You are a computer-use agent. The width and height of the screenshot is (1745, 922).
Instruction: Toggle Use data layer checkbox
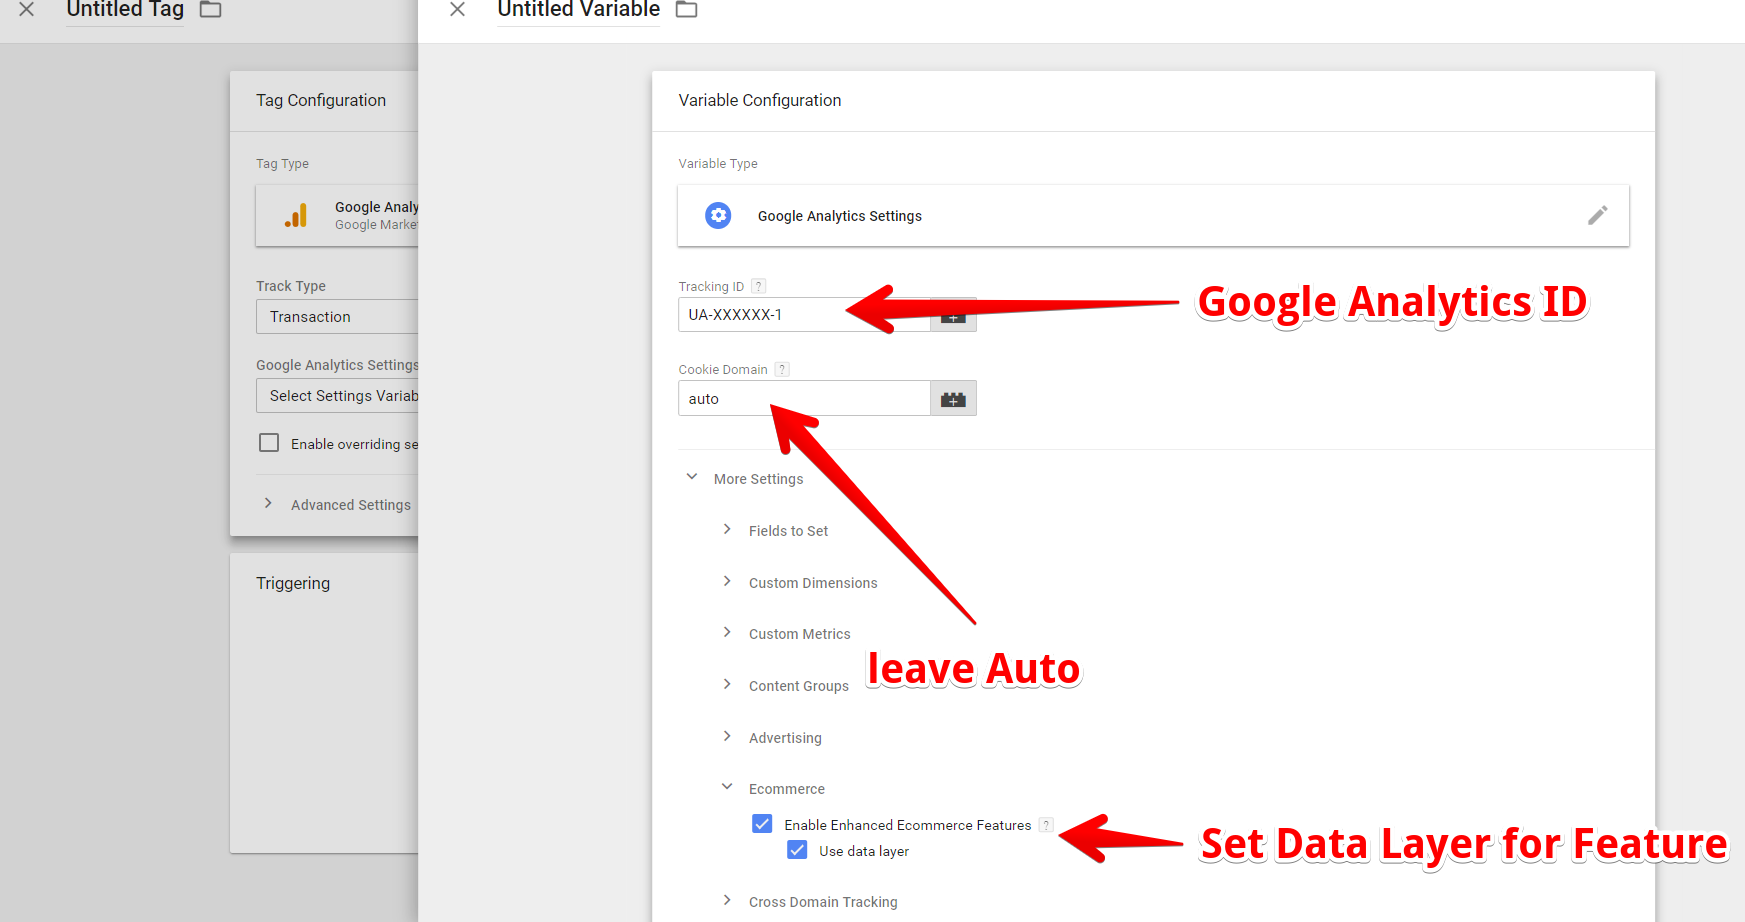pos(797,850)
